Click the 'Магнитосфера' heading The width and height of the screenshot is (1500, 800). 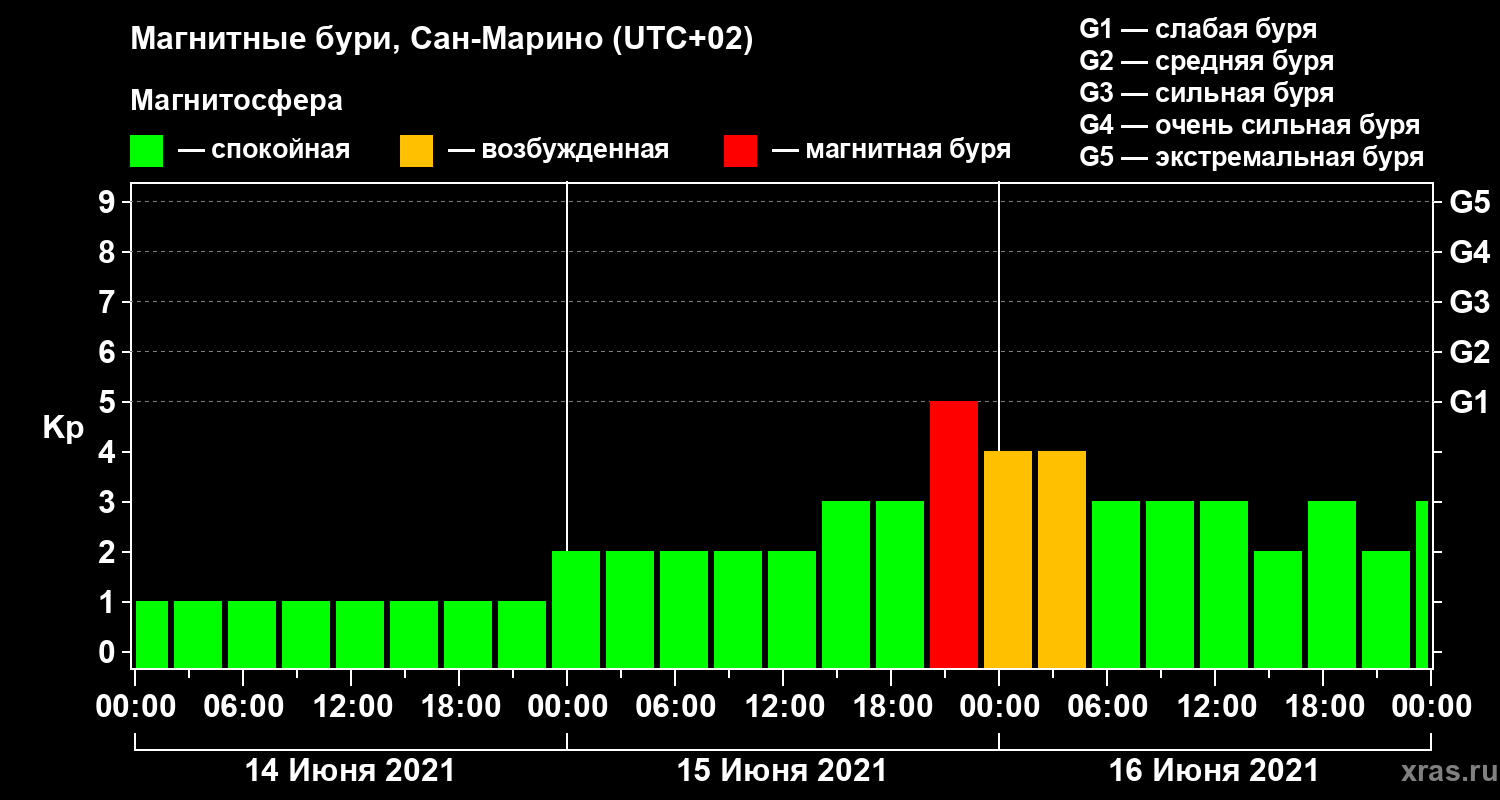[237, 101]
